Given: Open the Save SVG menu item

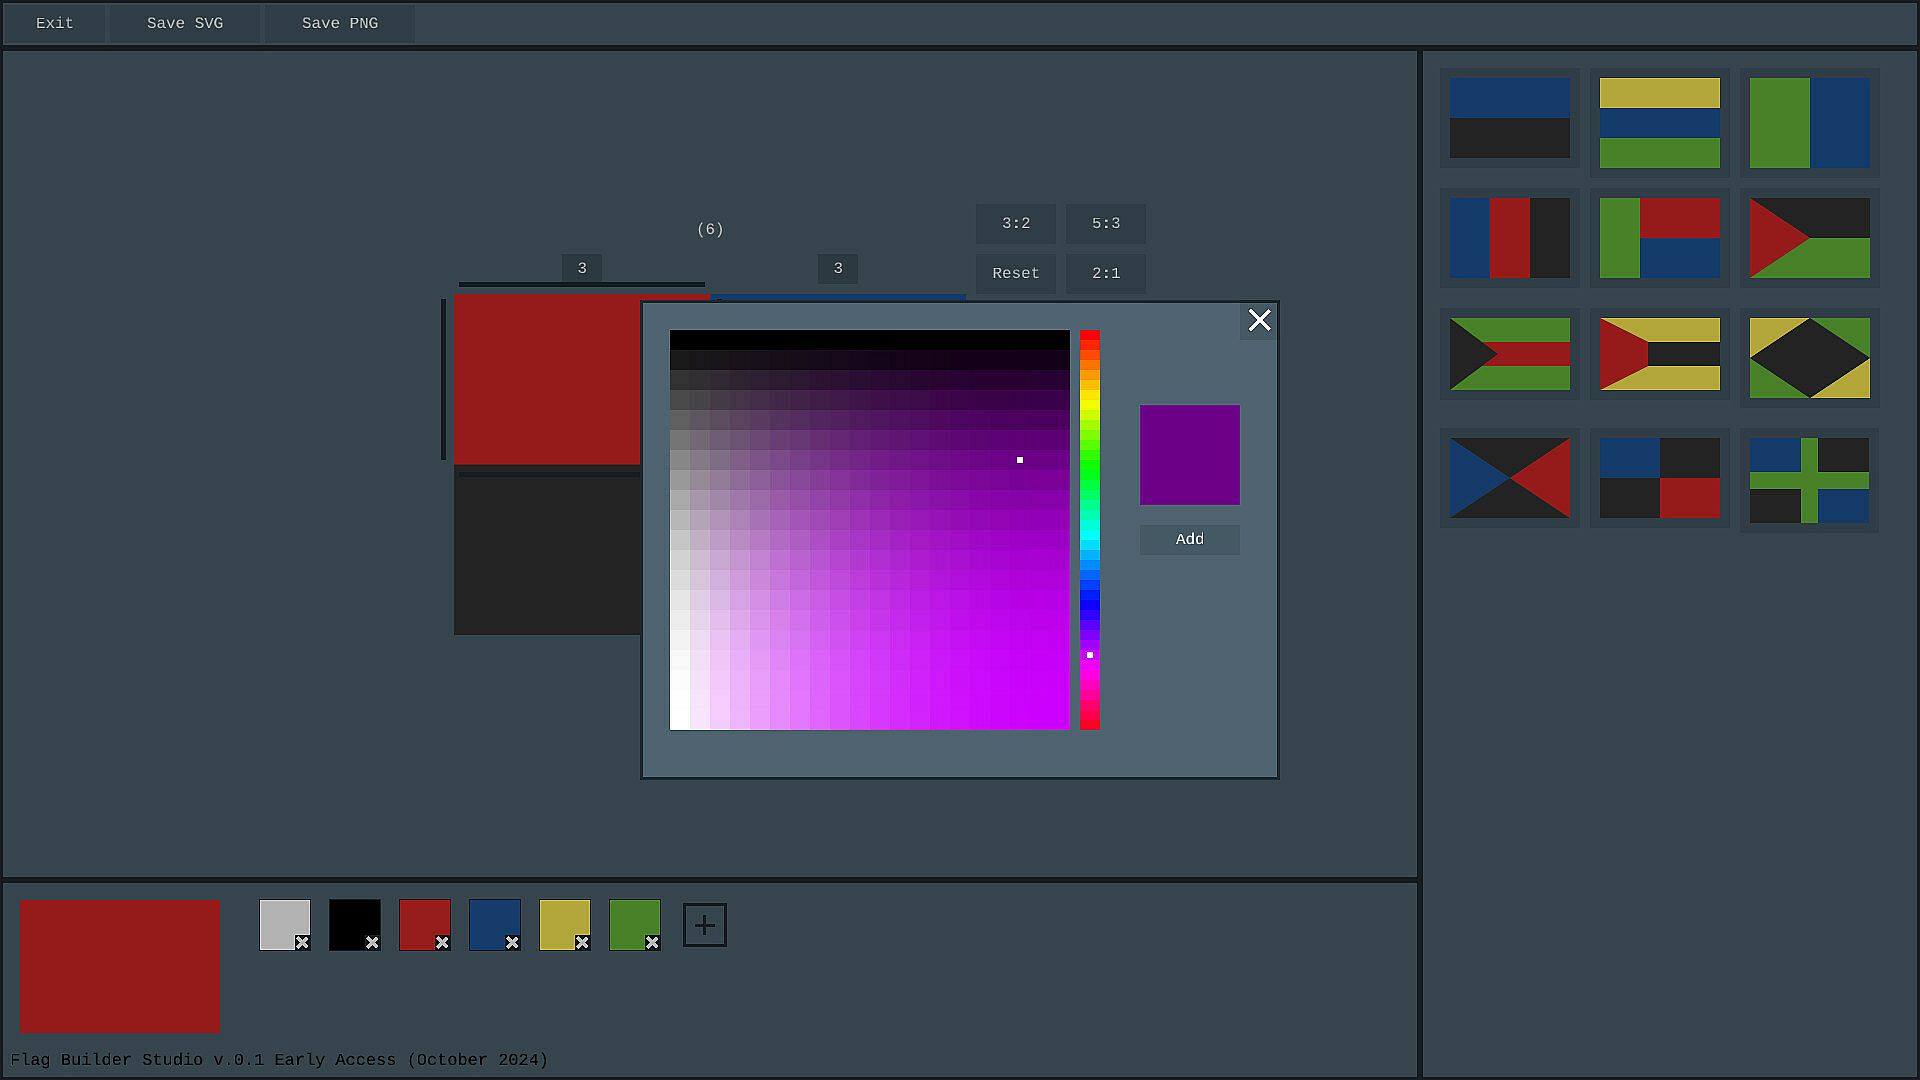Looking at the screenshot, I should [185, 23].
